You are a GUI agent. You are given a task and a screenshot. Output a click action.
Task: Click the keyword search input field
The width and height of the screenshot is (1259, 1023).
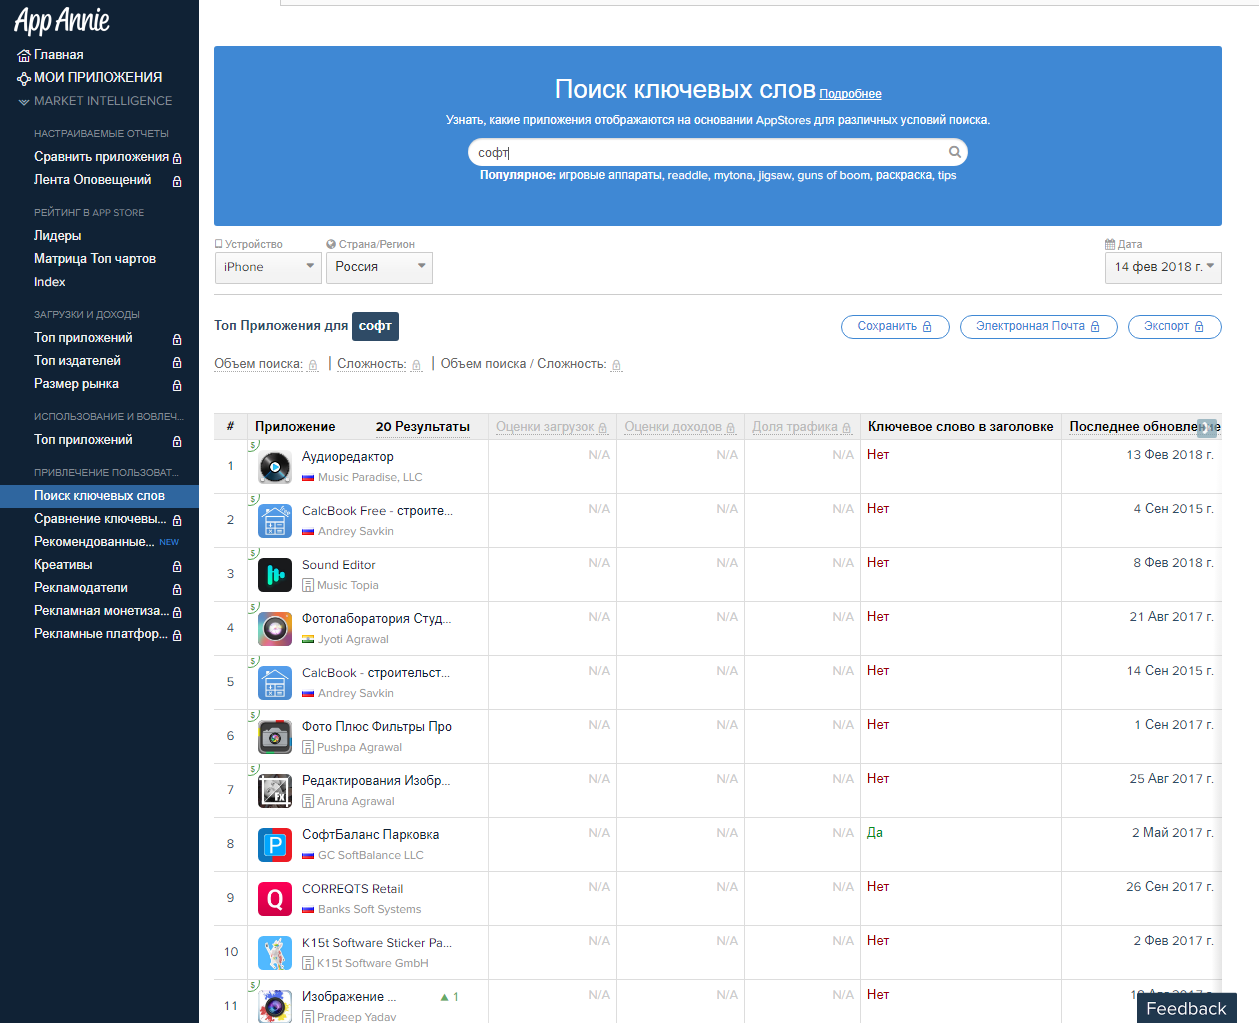[x=718, y=152]
